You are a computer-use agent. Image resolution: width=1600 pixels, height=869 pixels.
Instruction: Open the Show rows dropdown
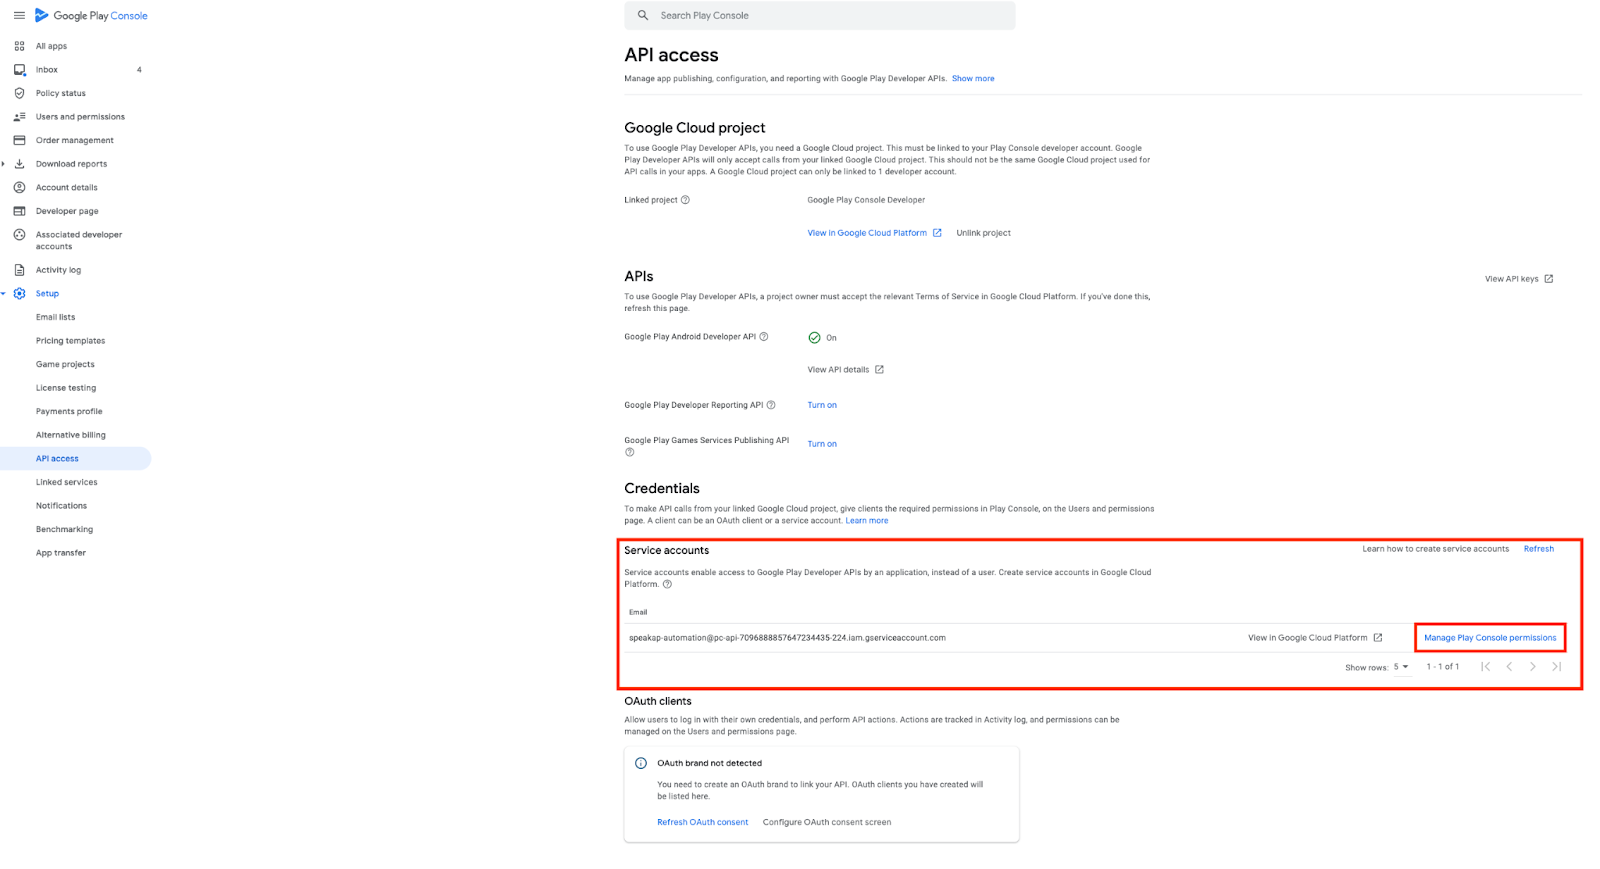[1401, 667]
